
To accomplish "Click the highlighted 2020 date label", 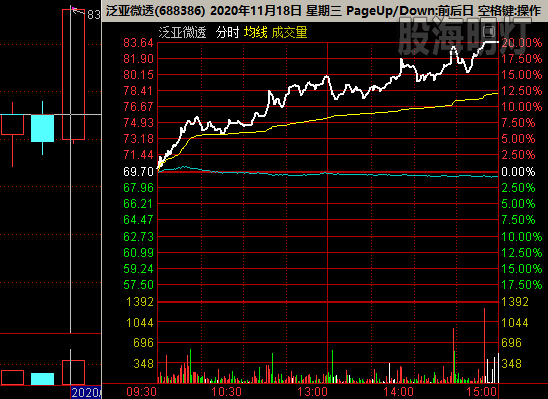I will pos(86,393).
